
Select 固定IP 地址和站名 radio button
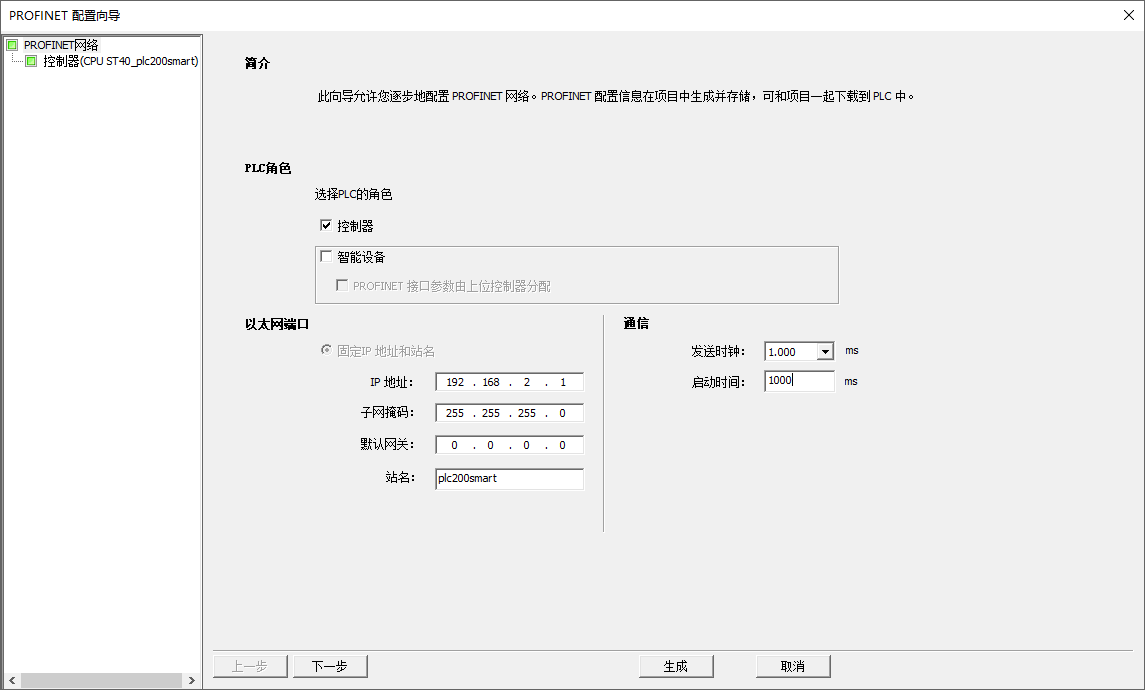326,350
